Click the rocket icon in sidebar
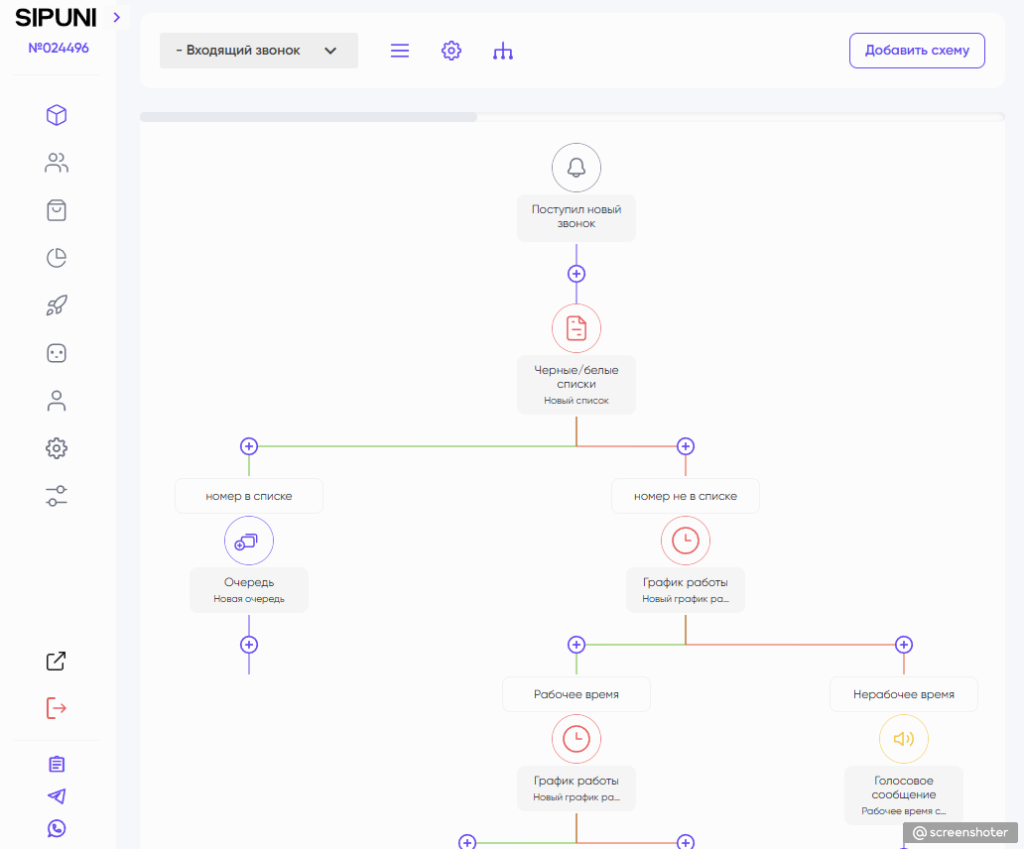This screenshot has height=849, width=1024. [57, 306]
